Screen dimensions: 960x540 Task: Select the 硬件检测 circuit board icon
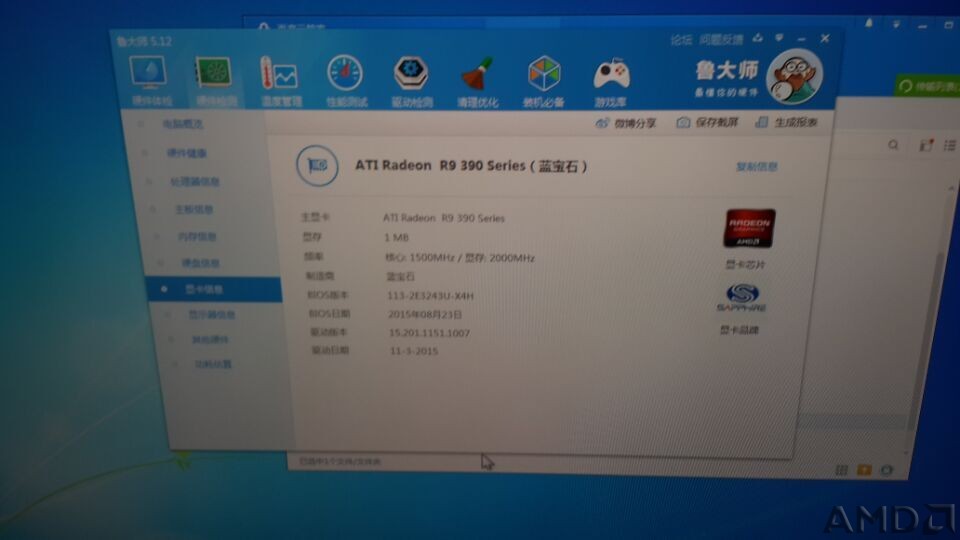point(213,73)
